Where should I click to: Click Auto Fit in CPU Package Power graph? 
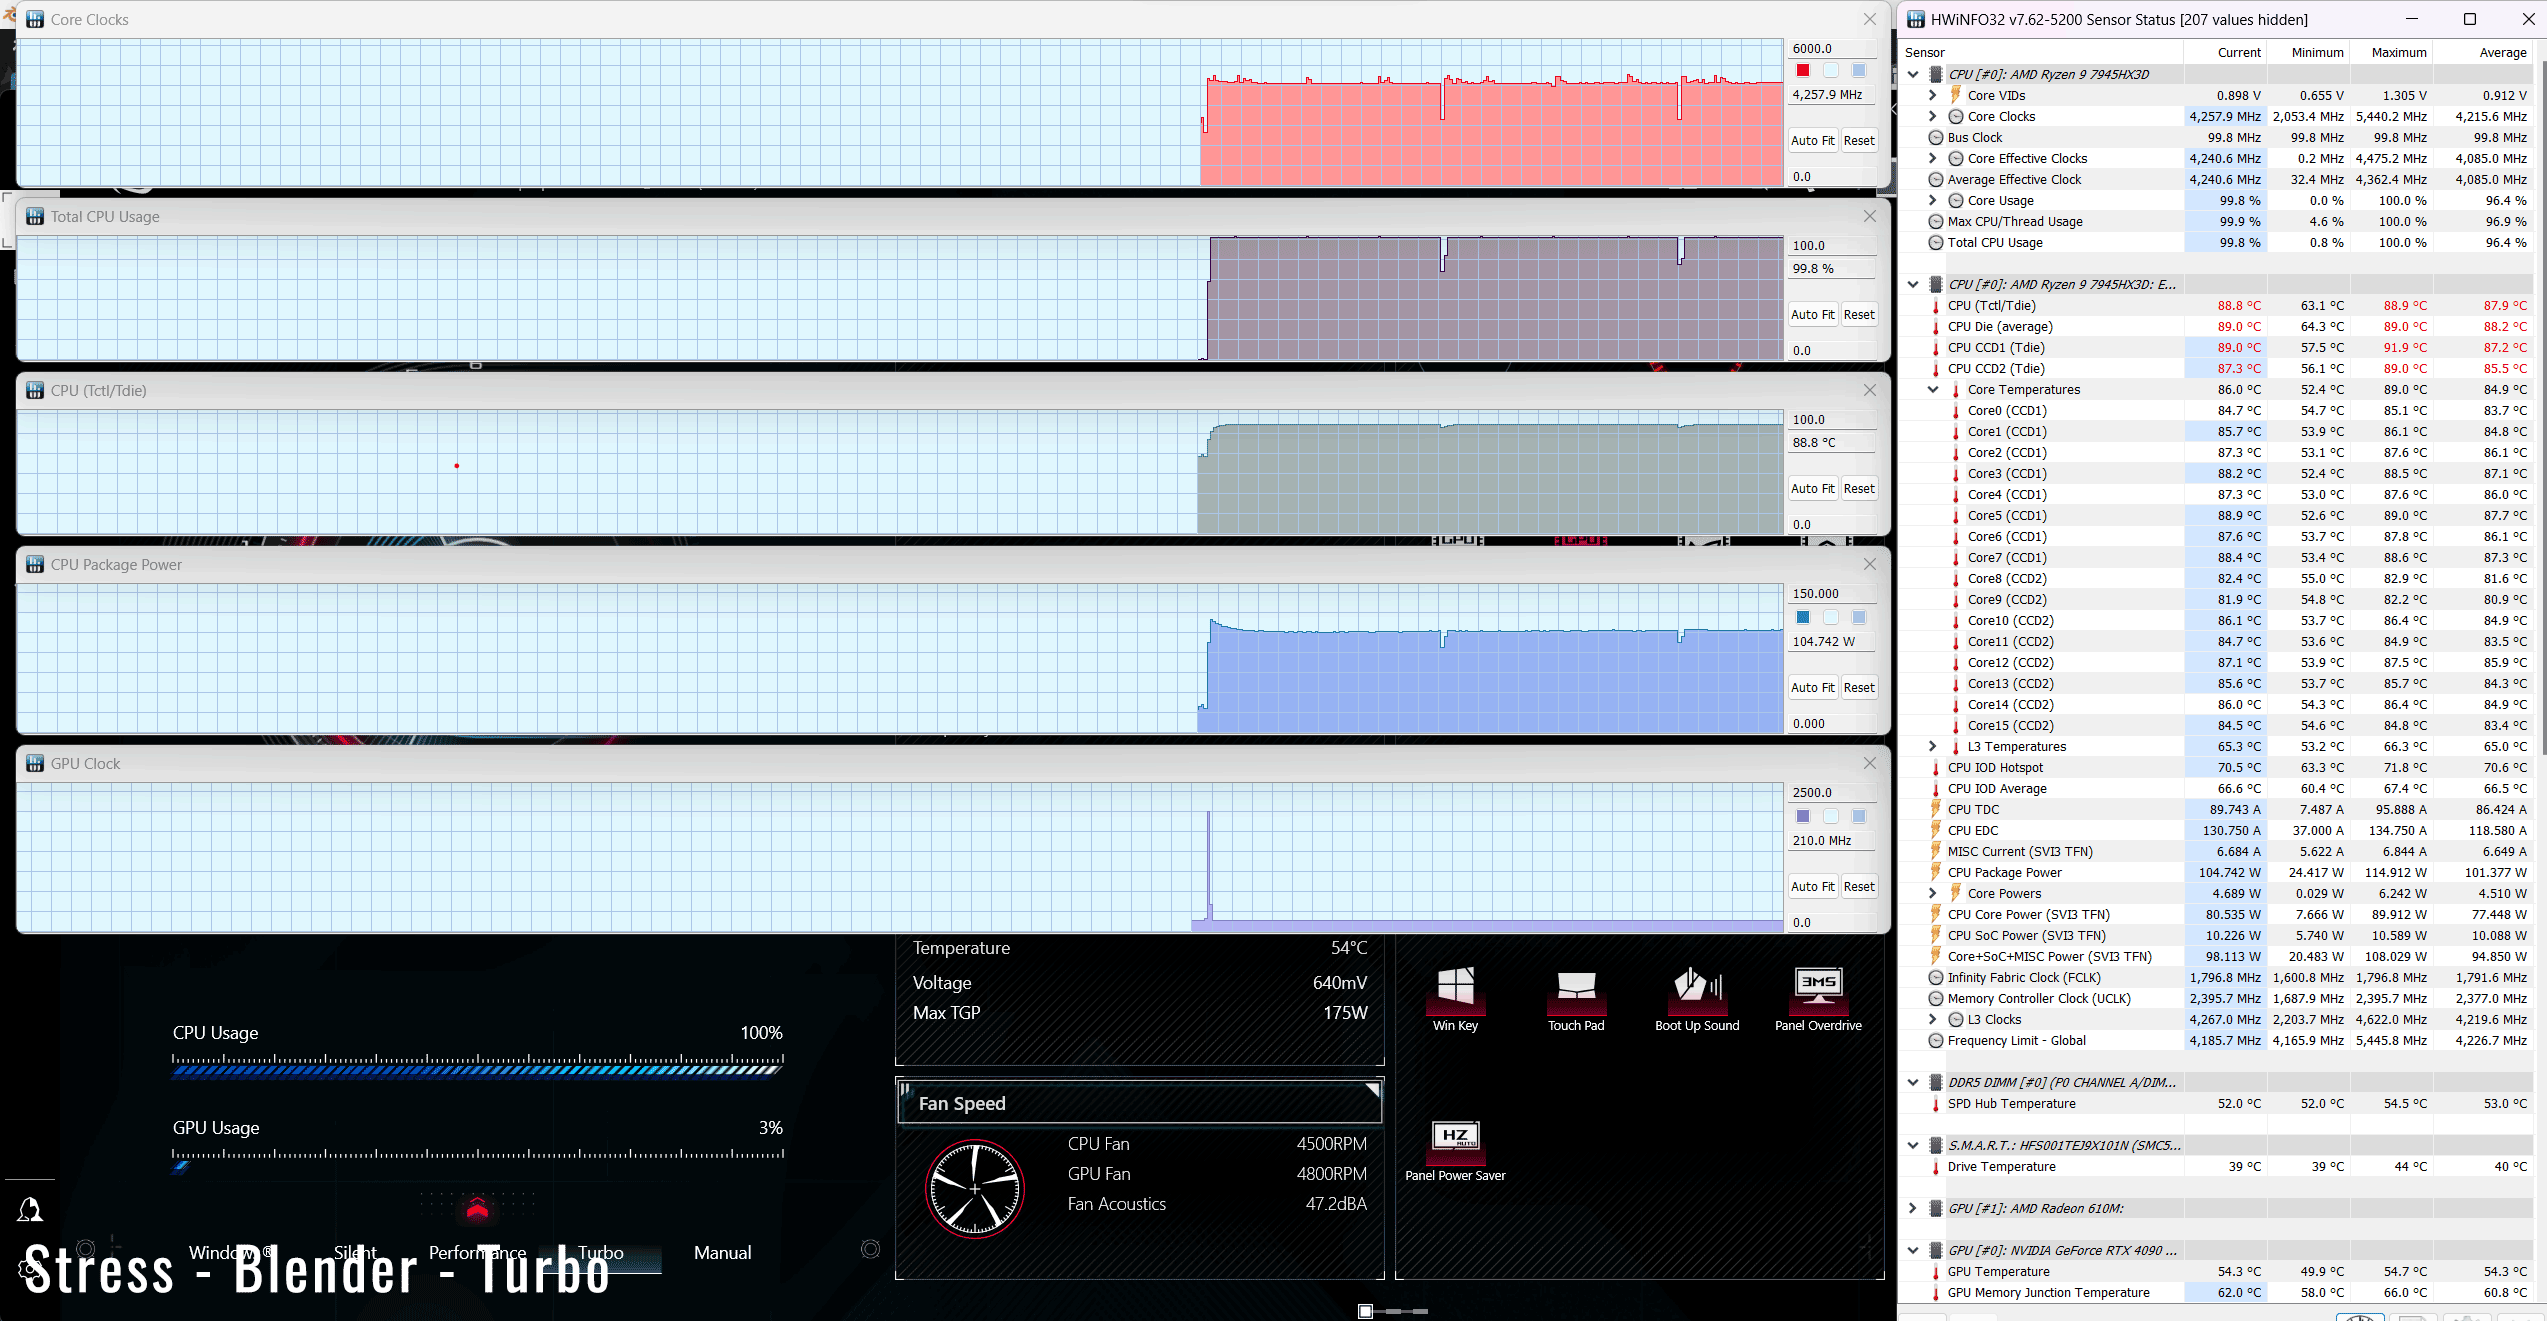[x=1812, y=687]
